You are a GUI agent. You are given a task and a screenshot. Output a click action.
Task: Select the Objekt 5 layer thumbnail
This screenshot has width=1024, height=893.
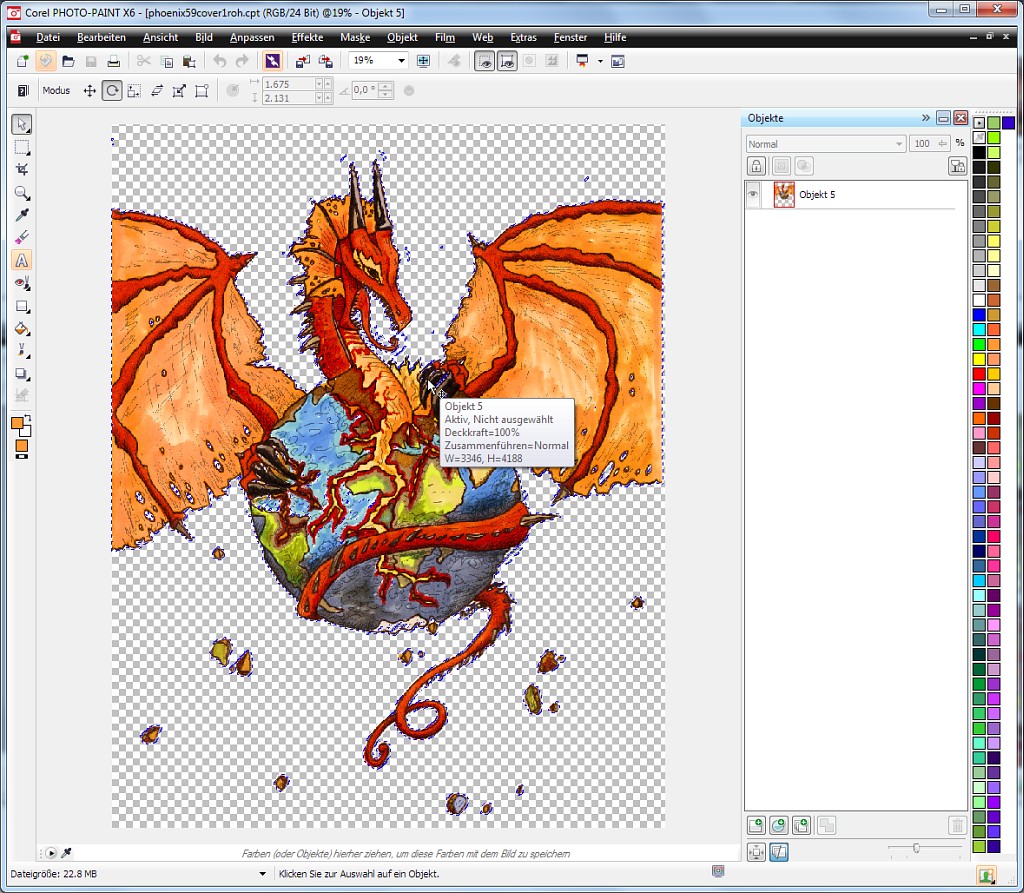(x=784, y=195)
